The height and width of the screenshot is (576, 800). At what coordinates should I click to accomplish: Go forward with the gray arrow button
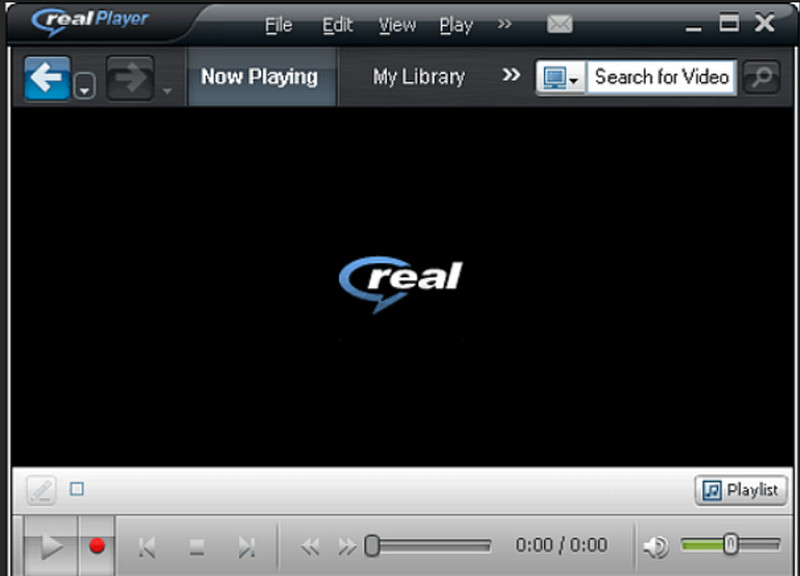pyautogui.click(x=130, y=78)
